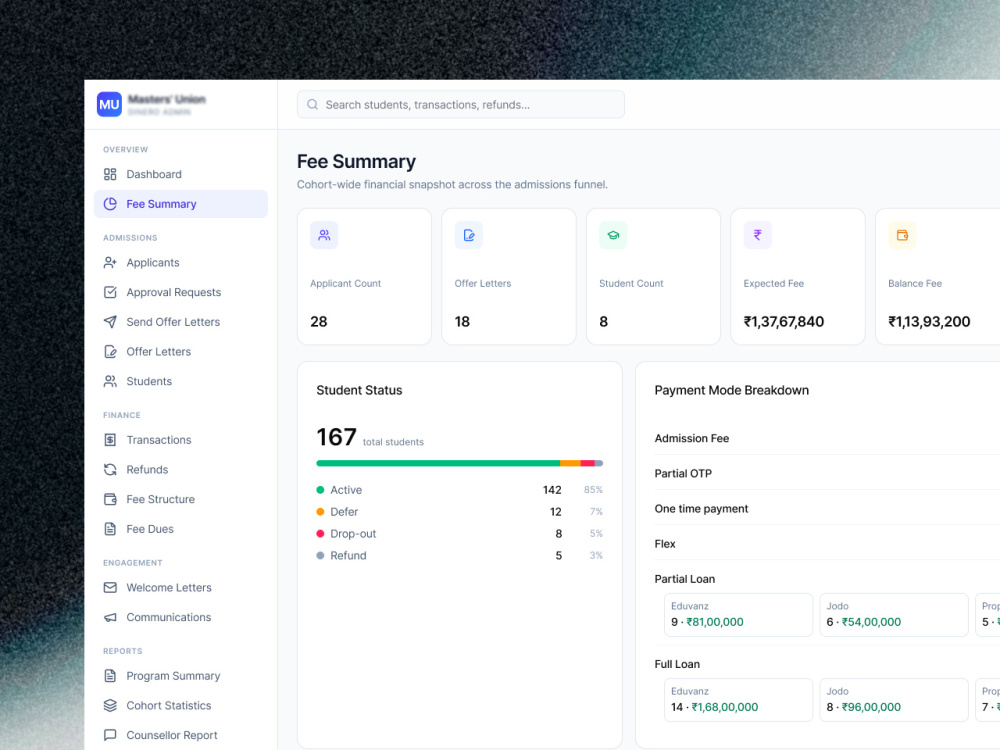Viewport: 1000px width, 750px height.
Task: Click the Counsellor Report chat icon
Action: click(110, 735)
